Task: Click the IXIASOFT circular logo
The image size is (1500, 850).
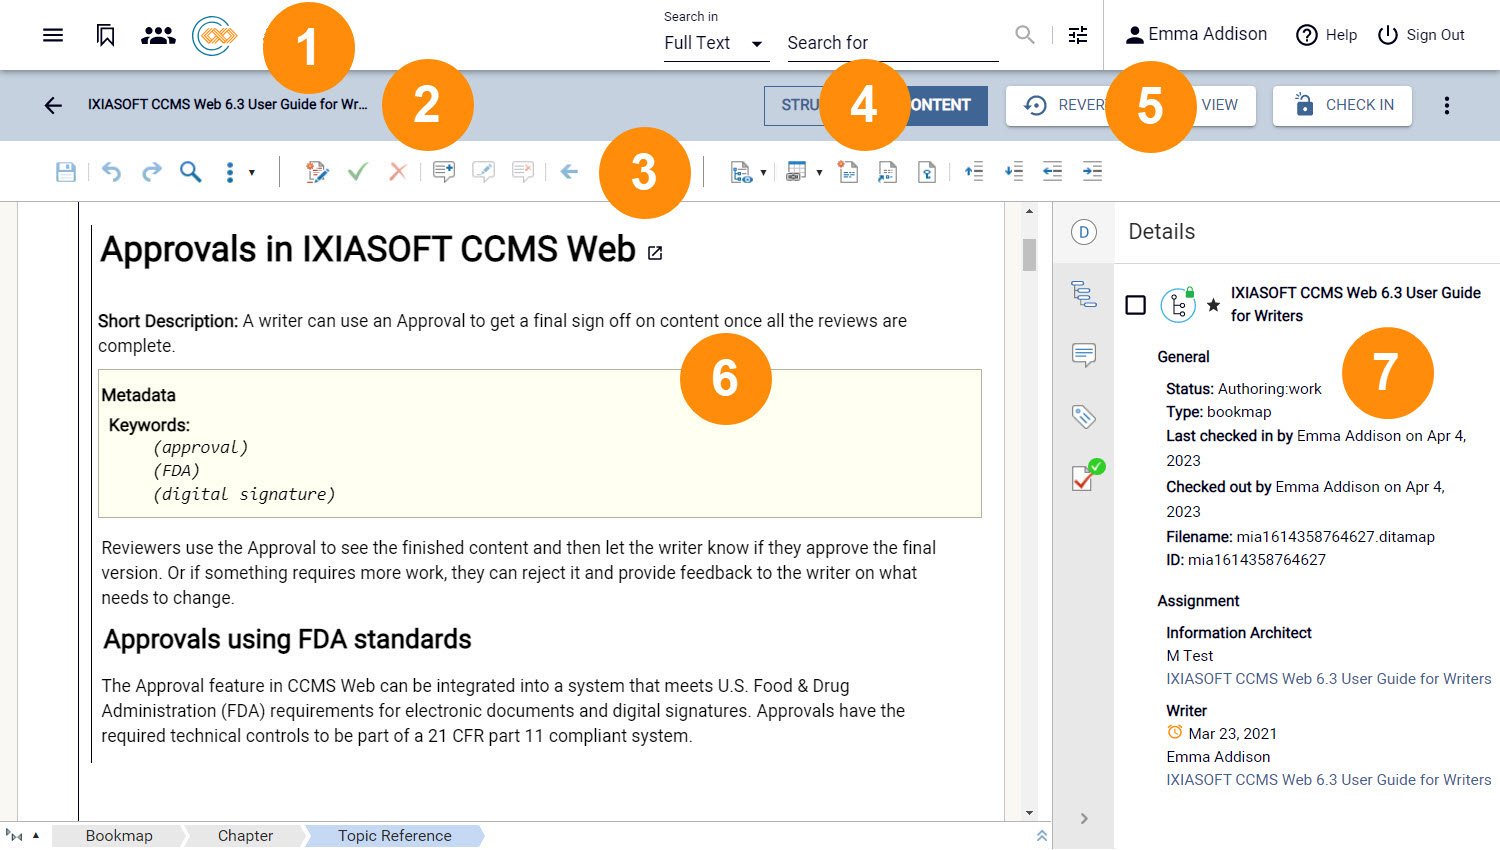Action: click(x=214, y=36)
